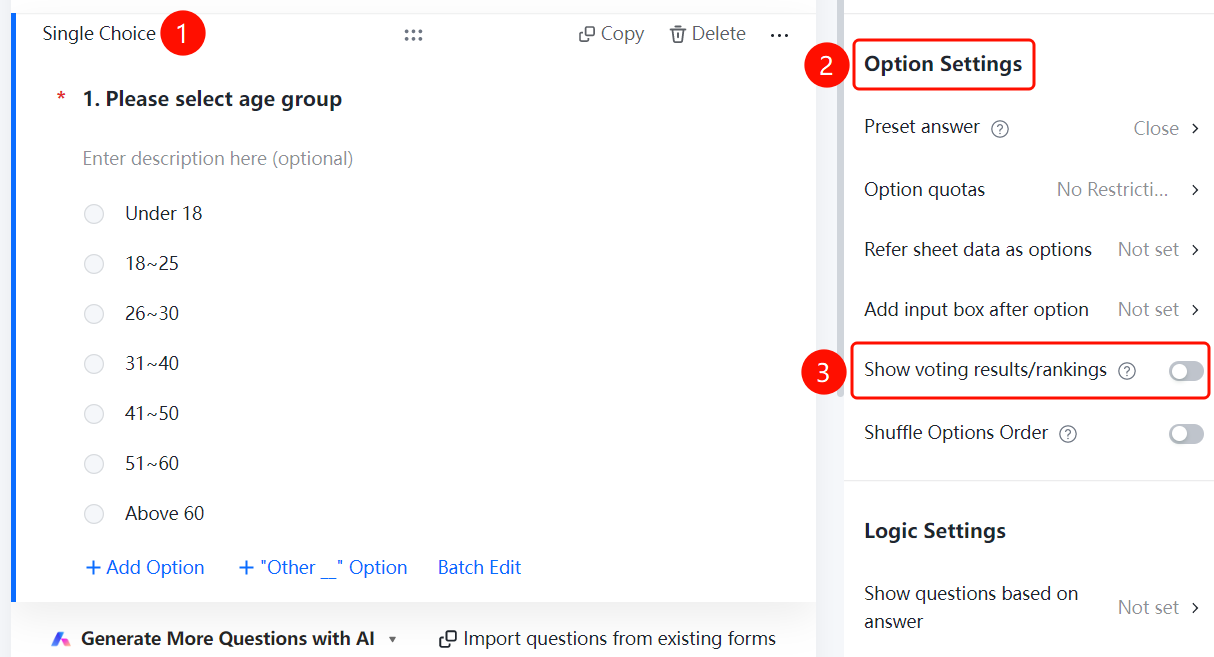Click the "Under 18" option text
This screenshot has width=1214, height=657.
pyautogui.click(x=164, y=214)
